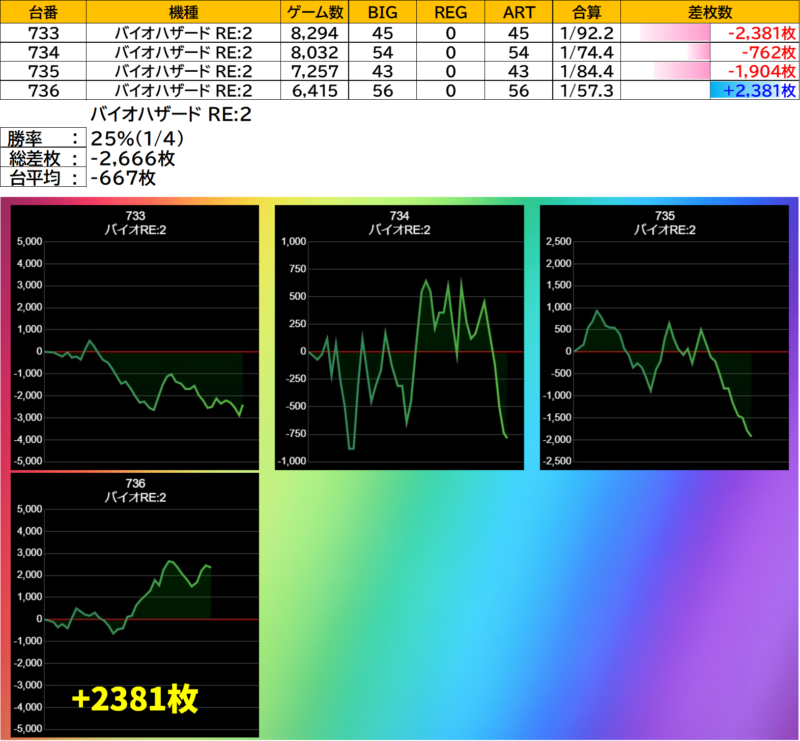
Task: Click the -667枚 average value
Action: (x=123, y=178)
